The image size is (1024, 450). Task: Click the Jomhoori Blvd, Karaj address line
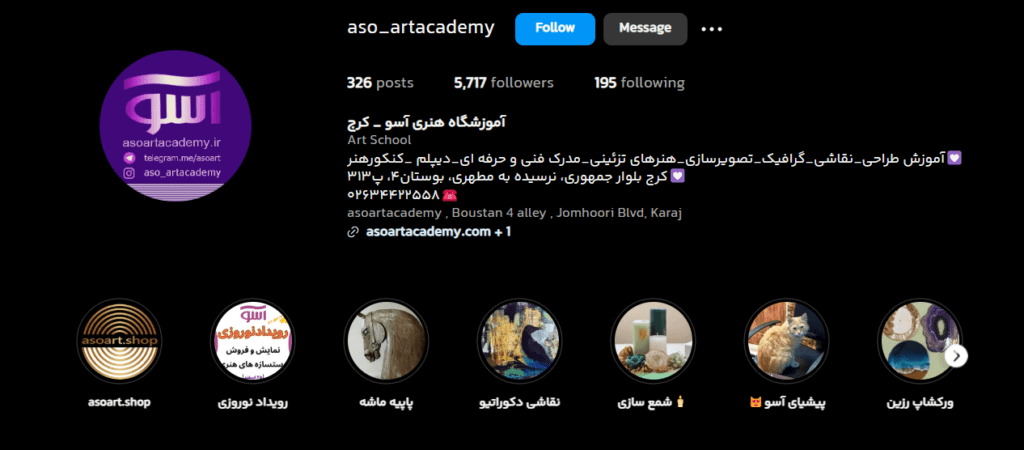coord(515,213)
